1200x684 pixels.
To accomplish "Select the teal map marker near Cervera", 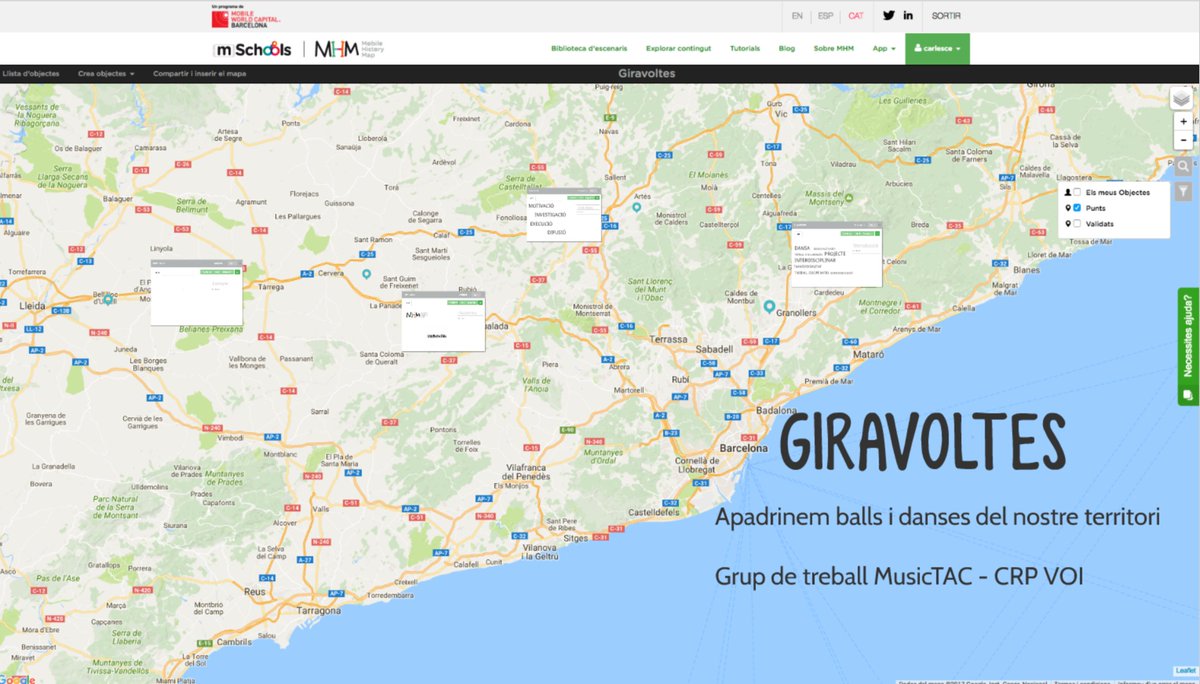I will point(366,275).
